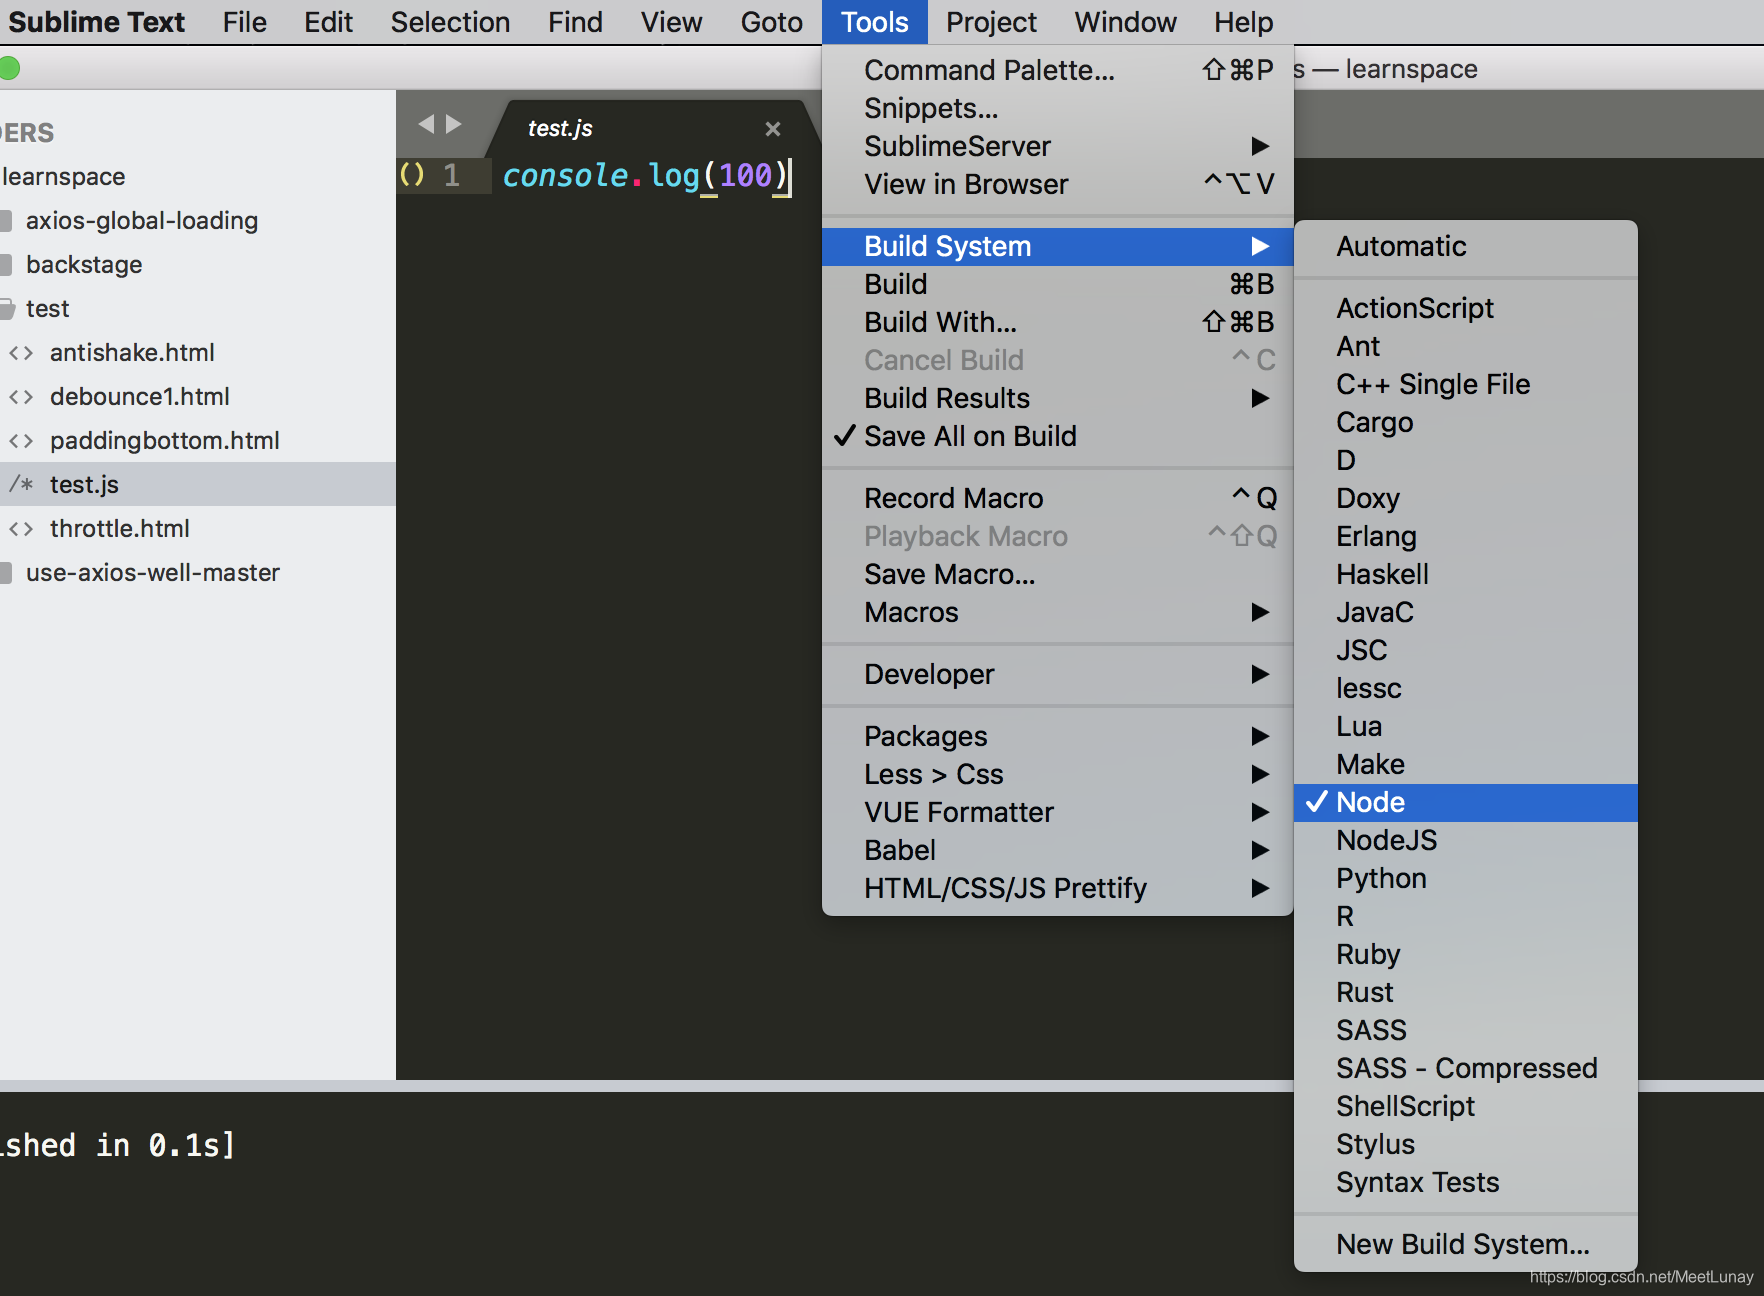1764x1296 pixels.
Task: Choose NodeJS build system
Action: tap(1466, 841)
